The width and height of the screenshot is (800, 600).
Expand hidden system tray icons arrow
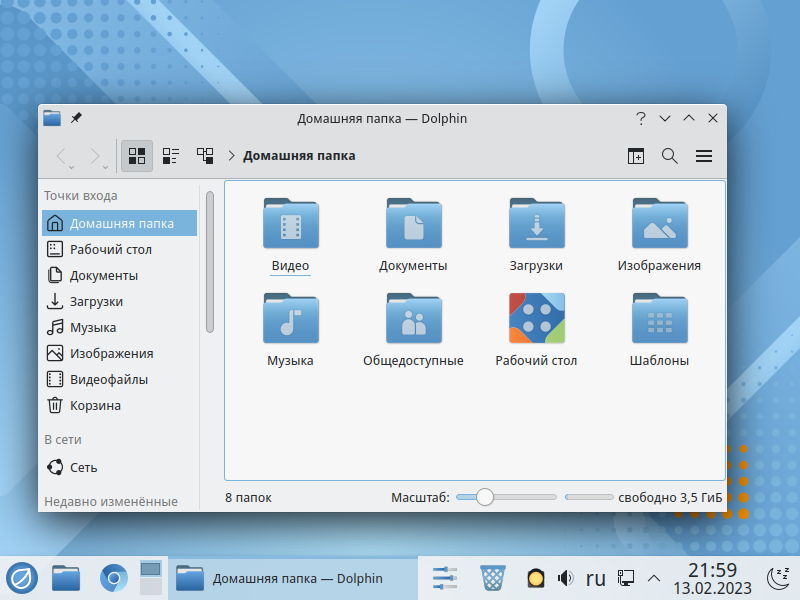tap(654, 578)
